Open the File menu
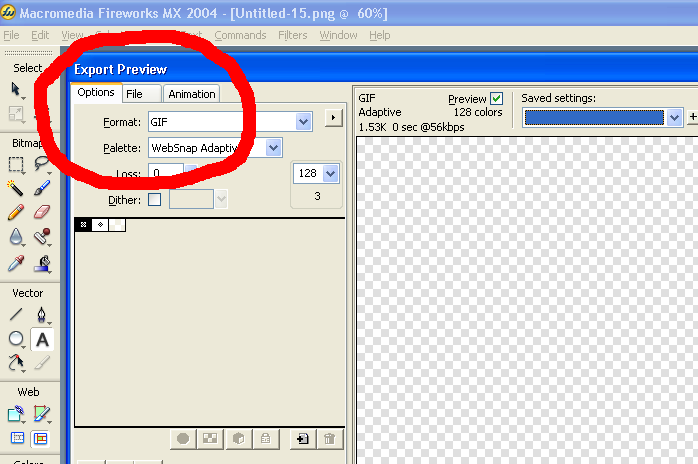Viewport: 698px width, 464px height. click(x=11, y=35)
